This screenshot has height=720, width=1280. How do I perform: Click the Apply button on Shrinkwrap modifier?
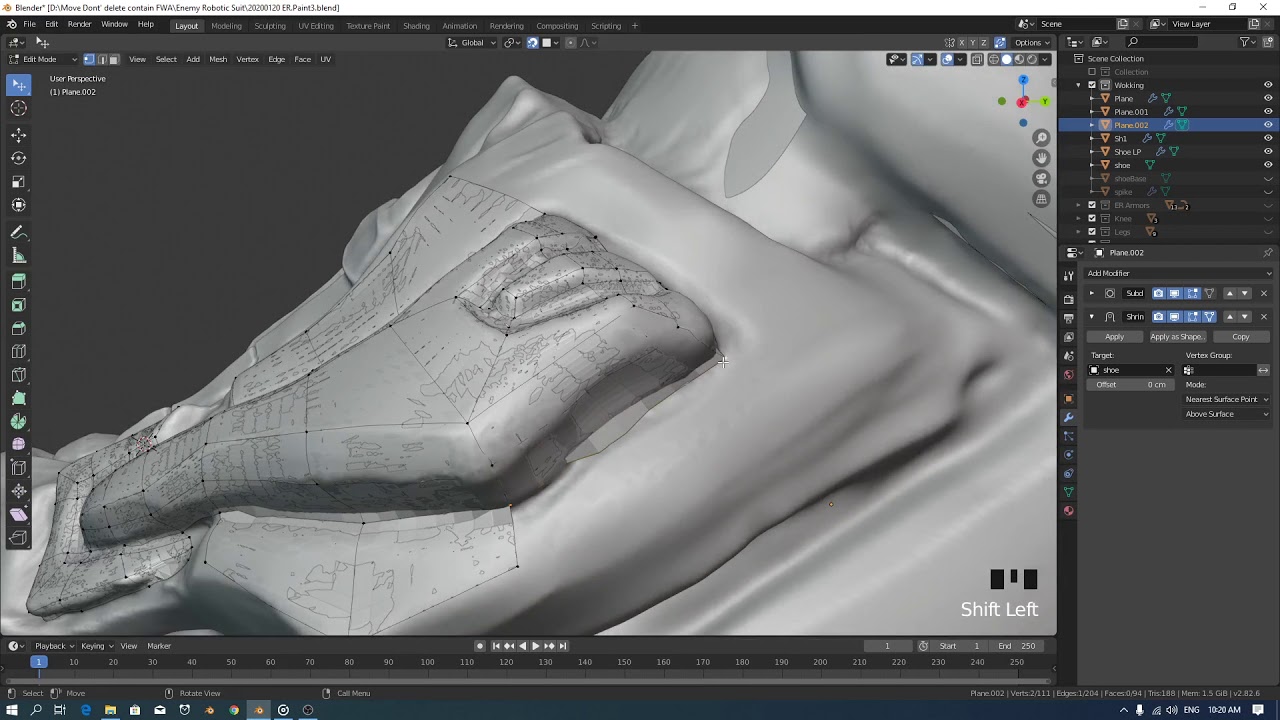(1114, 337)
